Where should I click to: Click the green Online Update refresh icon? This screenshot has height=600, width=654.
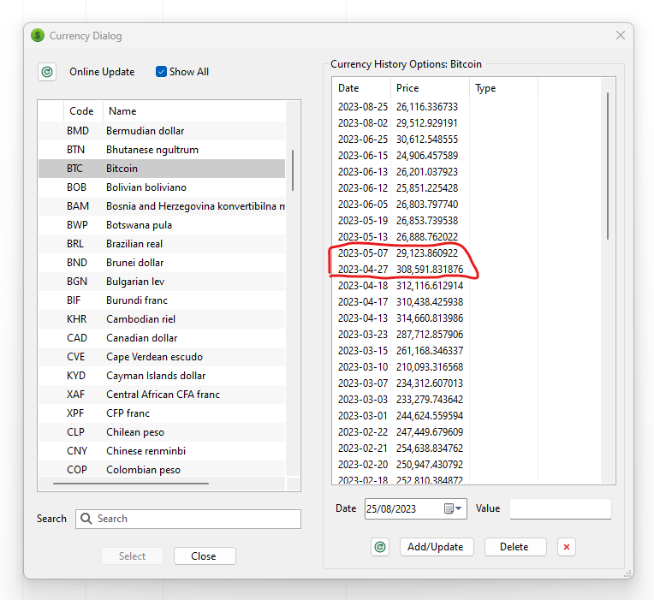47,72
